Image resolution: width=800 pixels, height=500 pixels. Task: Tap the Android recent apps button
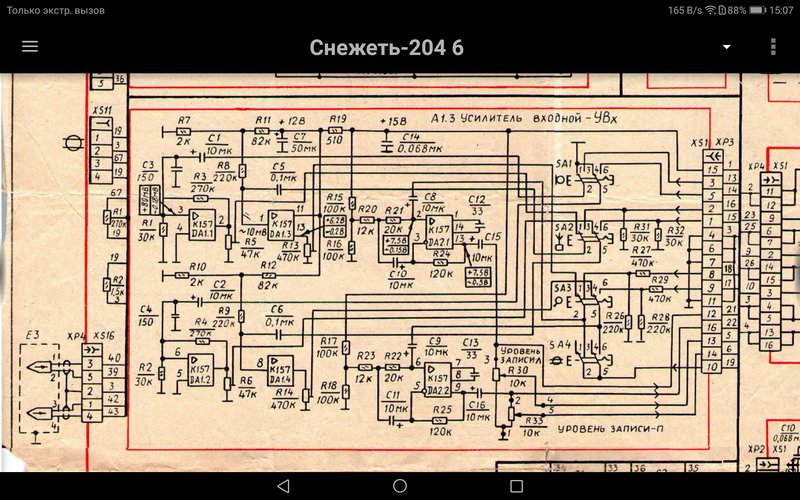pos(516,486)
